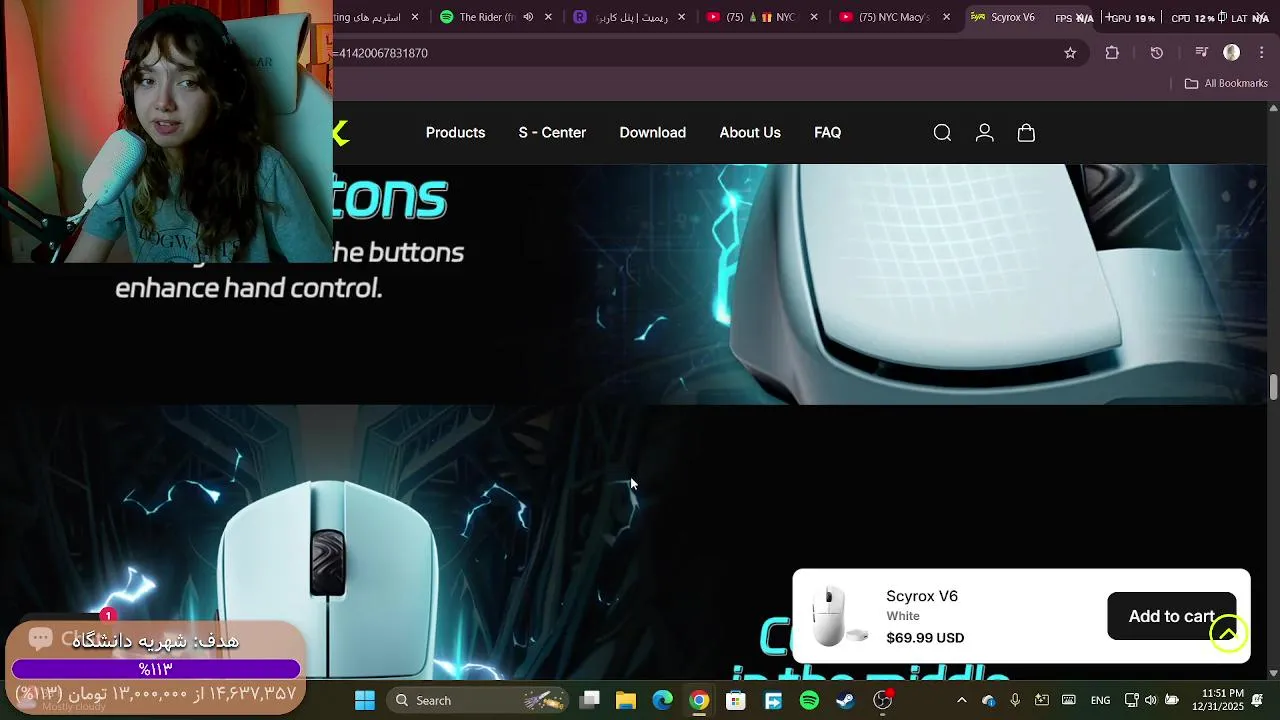Image resolution: width=1280 pixels, height=720 pixels.
Task: Open OBS Studio from the taskbar
Action: click(x=883, y=700)
